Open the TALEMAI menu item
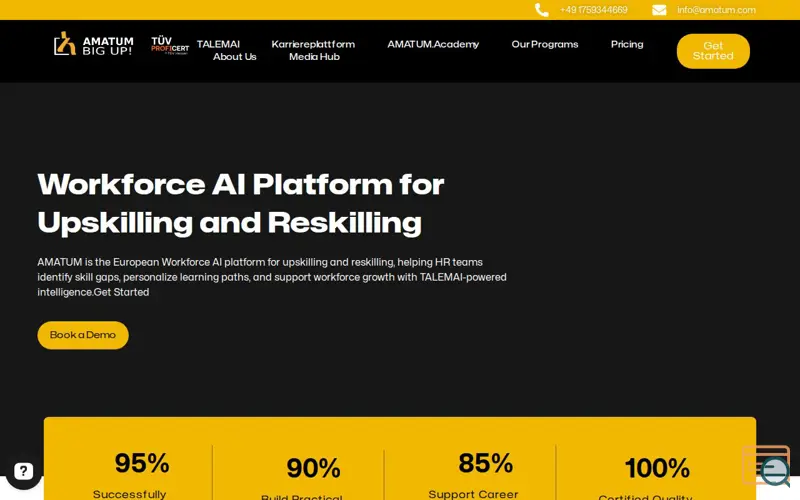 coord(218,44)
